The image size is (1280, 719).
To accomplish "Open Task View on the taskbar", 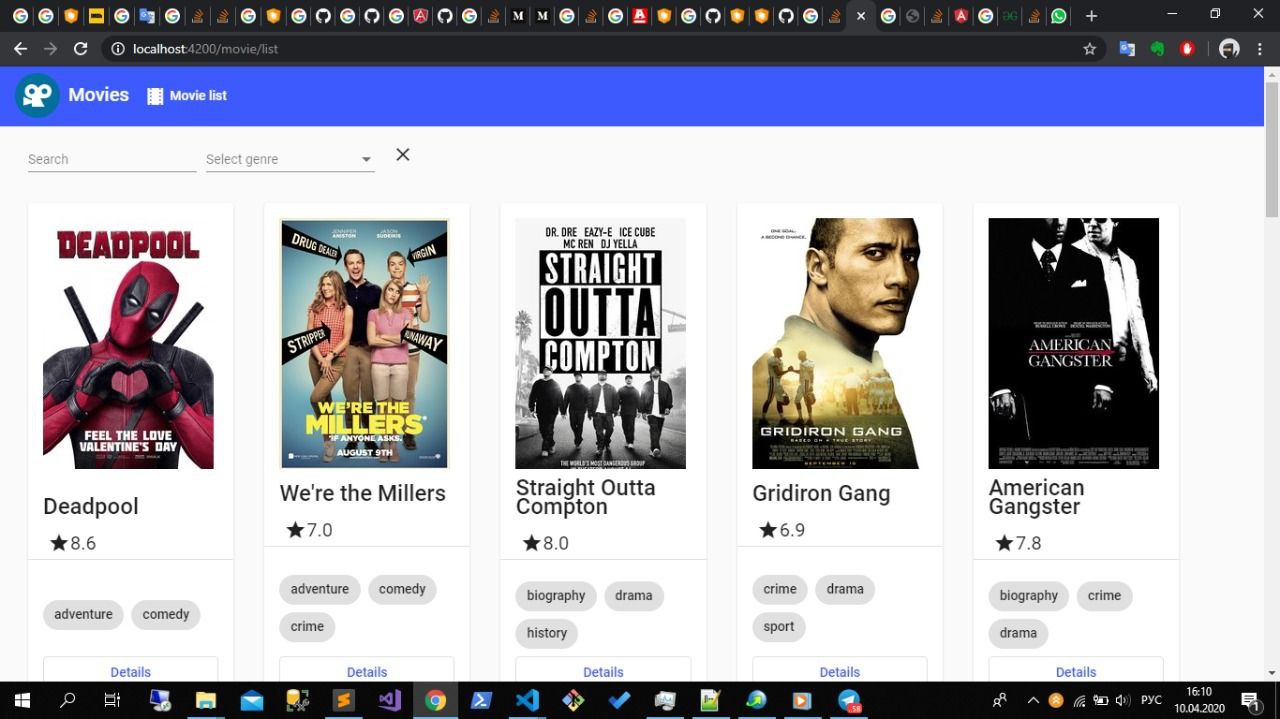I will click(112, 700).
